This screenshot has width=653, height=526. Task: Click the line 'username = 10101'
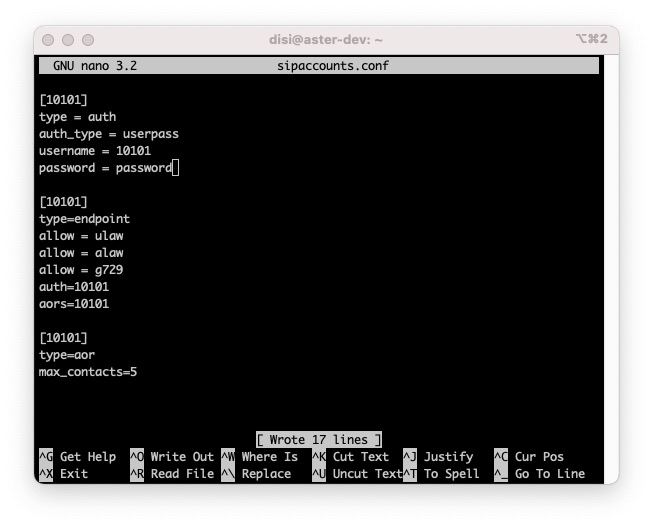(95, 151)
